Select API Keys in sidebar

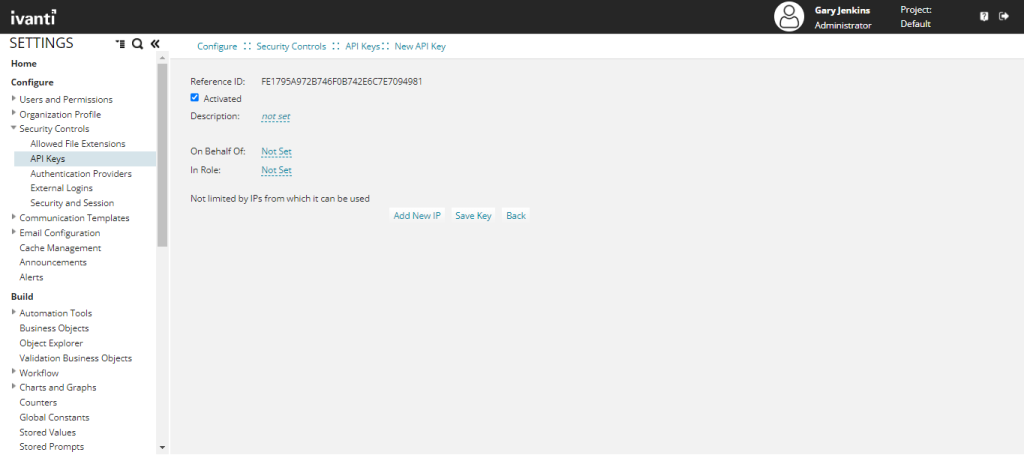(x=85, y=159)
